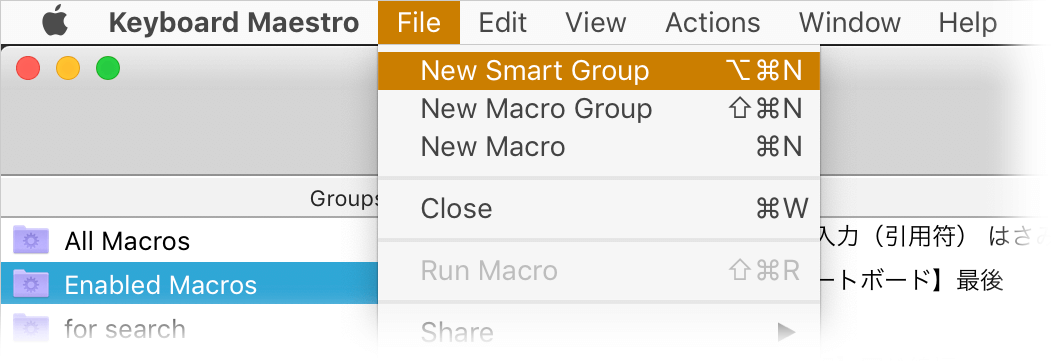
Task: Click the for search folder icon
Action: coord(31,329)
